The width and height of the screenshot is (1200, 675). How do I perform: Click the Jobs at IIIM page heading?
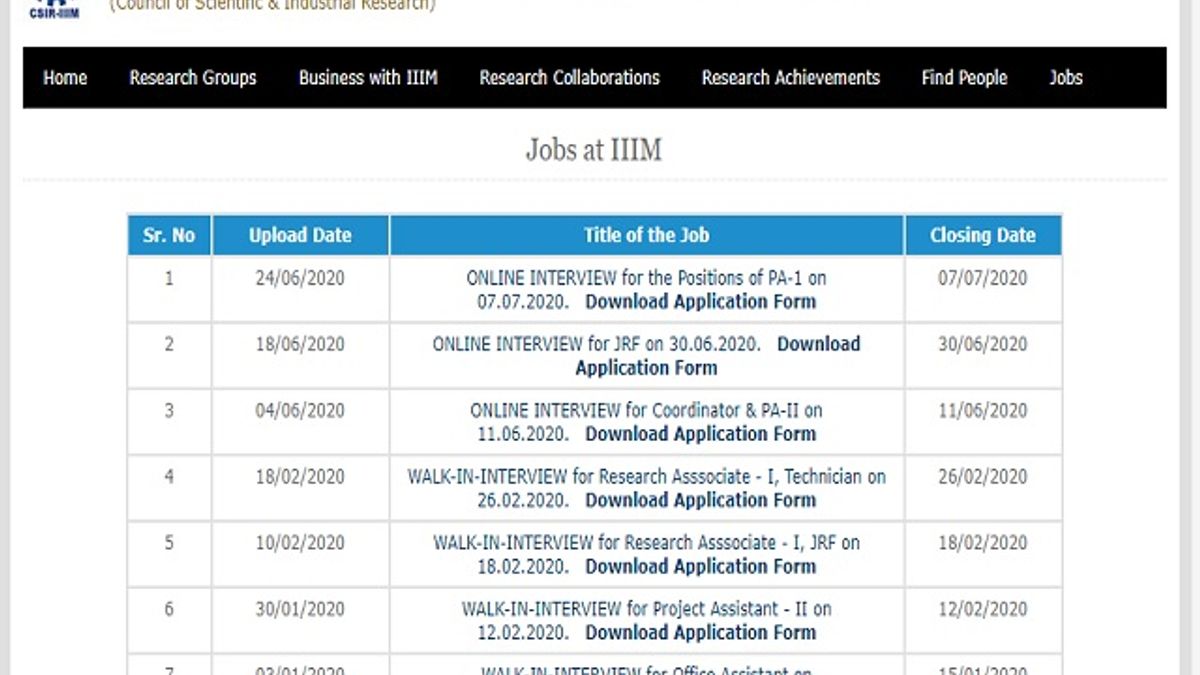click(x=596, y=149)
